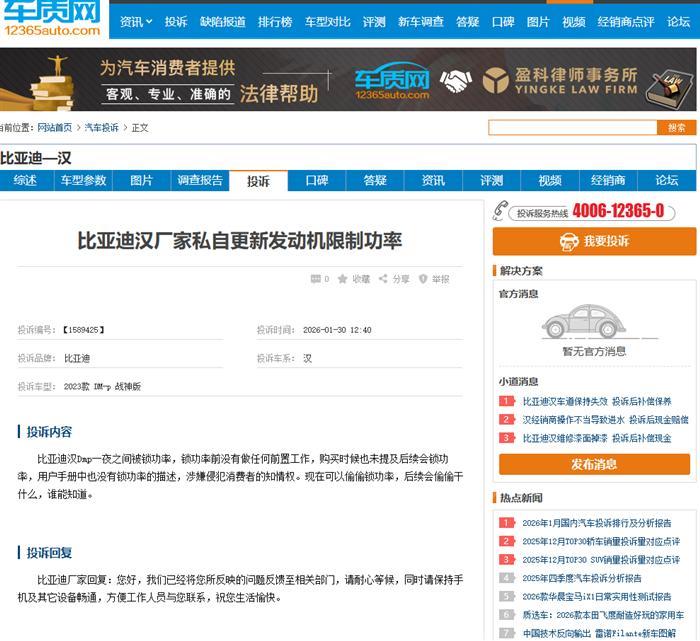Image resolution: width=700 pixels, height=641 pixels.
Task: Switch to the 口碑 tab
Action: coord(317,181)
